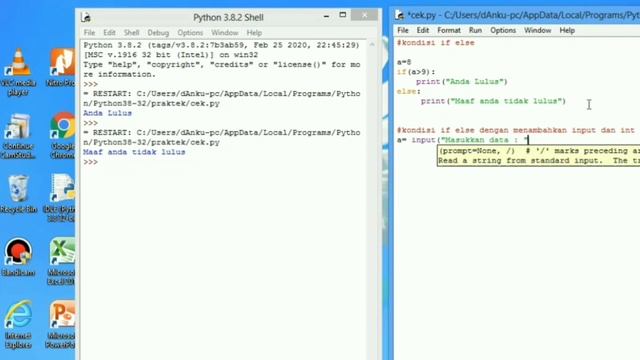Open Options menu in Python Shell window
This screenshot has height=360, width=640.
point(190,33)
